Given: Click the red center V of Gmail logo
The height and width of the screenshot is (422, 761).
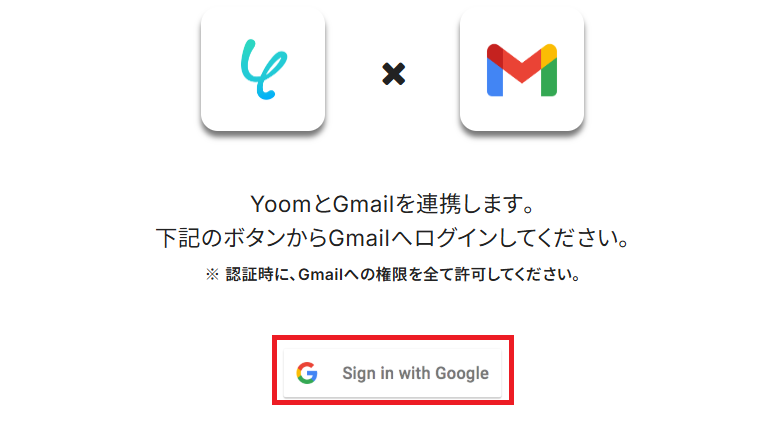Looking at the screenshot, I should (522, 65).
